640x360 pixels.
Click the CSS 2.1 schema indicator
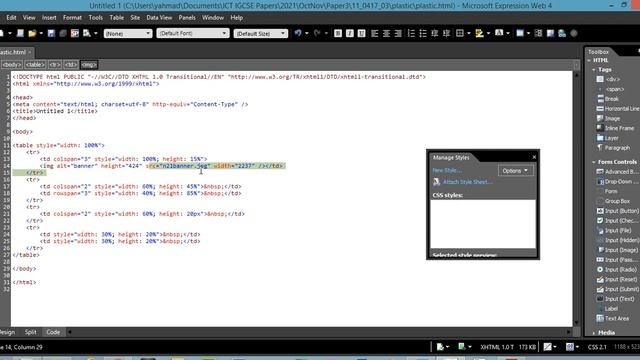click(597, 347)
